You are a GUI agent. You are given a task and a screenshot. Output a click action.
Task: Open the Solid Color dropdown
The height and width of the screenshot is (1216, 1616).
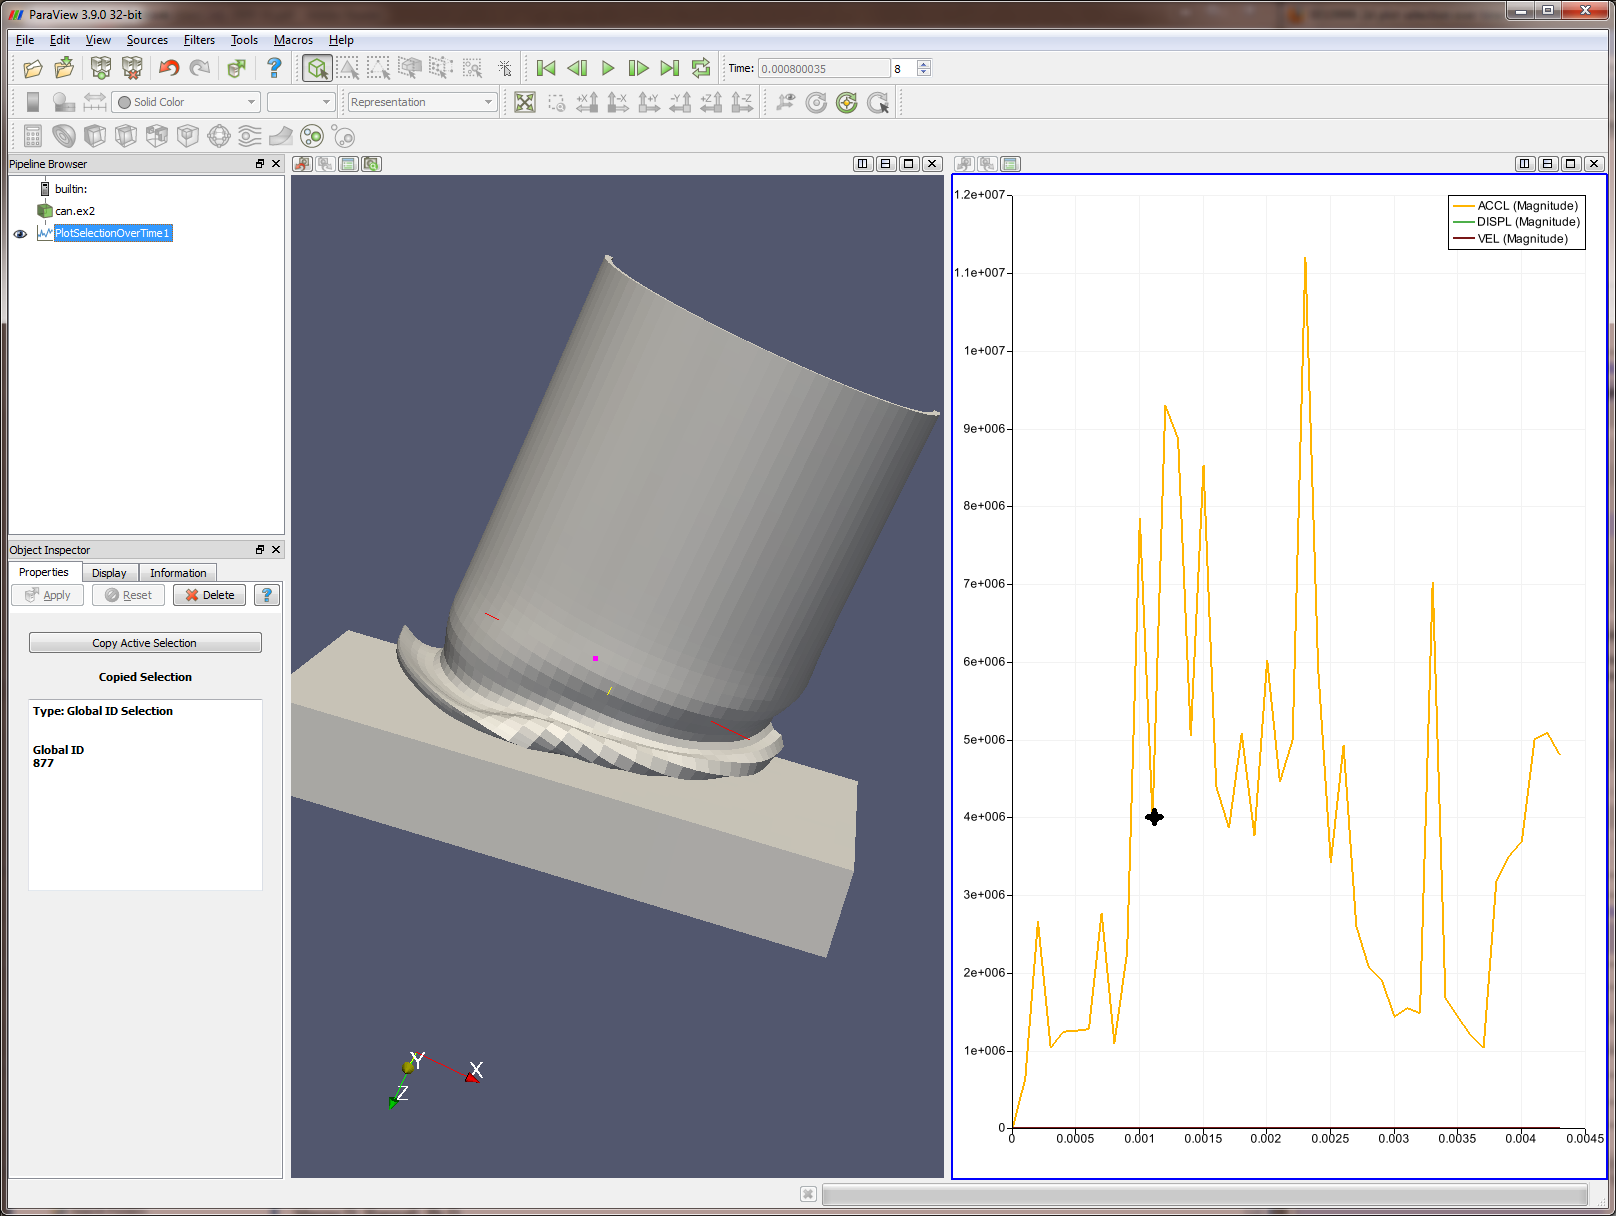(x=186, y=102)
